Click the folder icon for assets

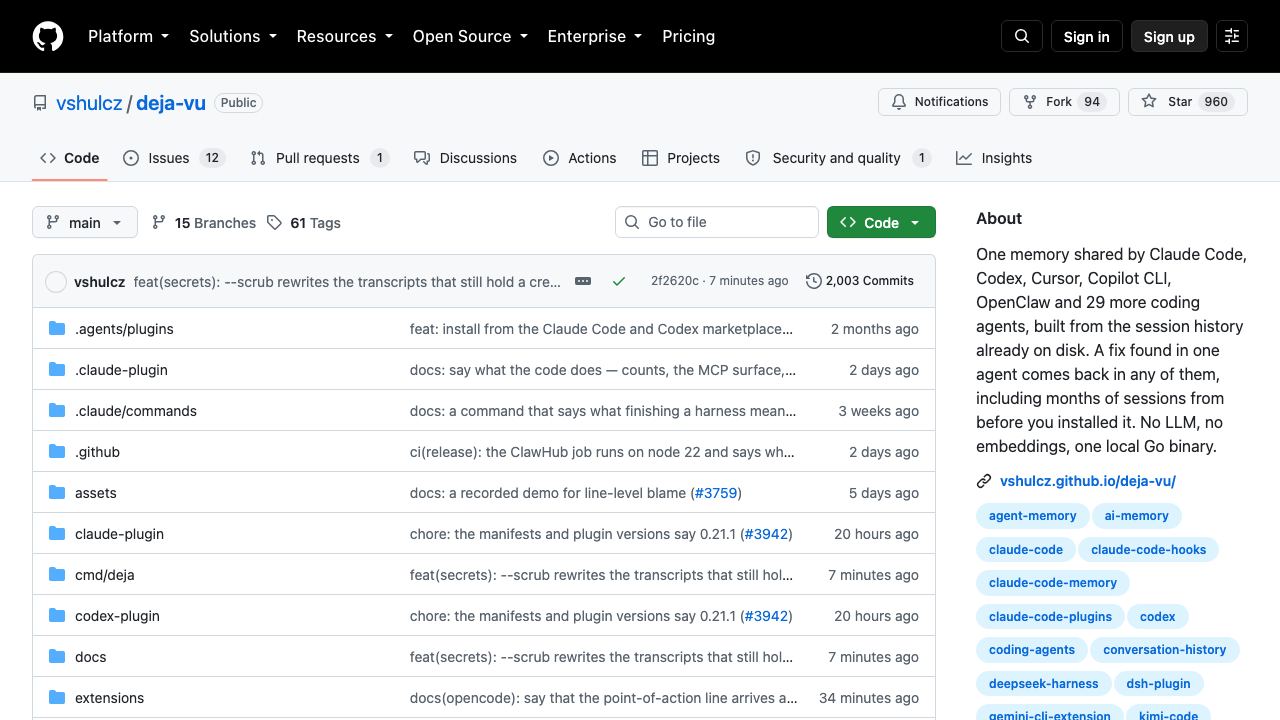click(57, 492)
